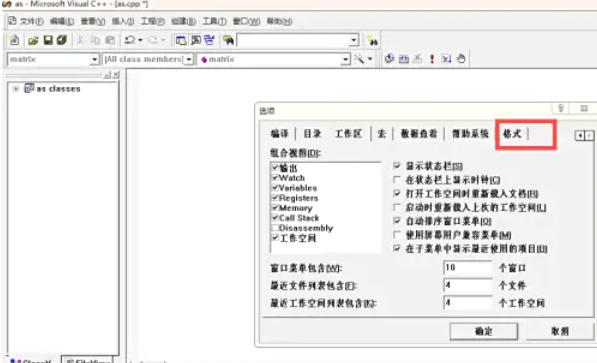
Task: Click the Stop Build icon
Action: point(418,59)
